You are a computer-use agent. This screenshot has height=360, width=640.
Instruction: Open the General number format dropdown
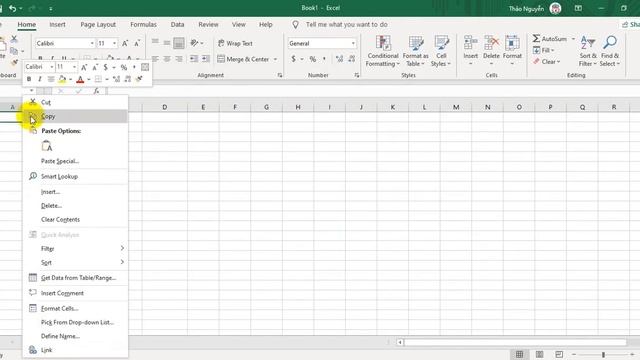pyautogui.click(x=353, y=43)
